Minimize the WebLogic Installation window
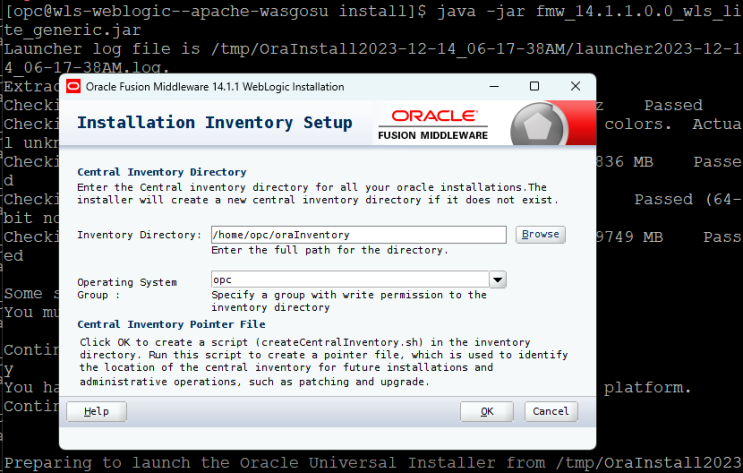 point(494,86)
